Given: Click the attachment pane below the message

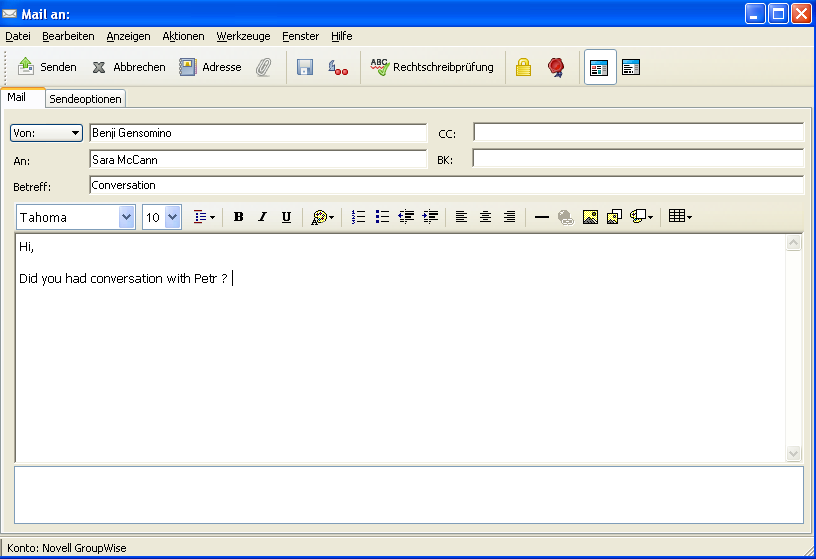Looking at the screenshot, I should [x=409, y=495].
